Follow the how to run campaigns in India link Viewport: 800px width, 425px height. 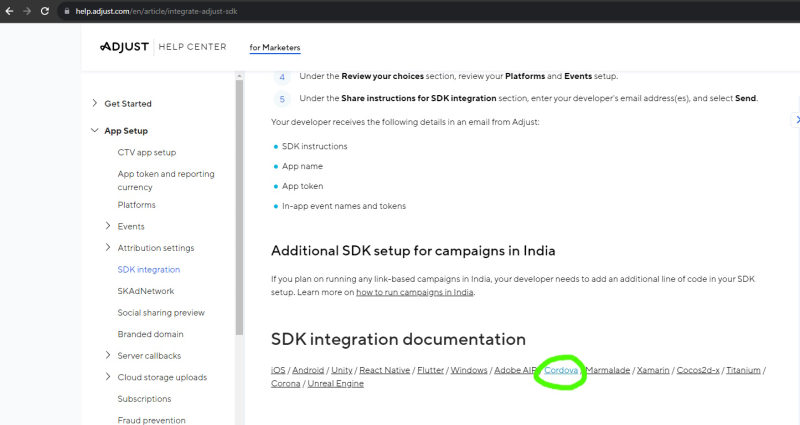(414, 292)
